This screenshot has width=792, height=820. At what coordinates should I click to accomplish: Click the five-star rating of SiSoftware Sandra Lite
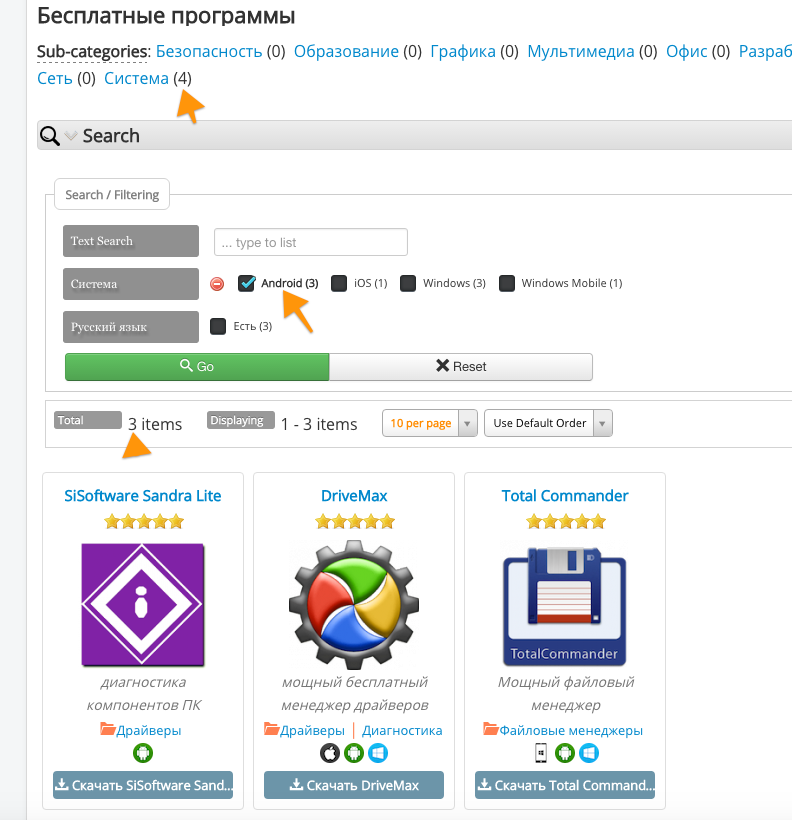coord(144,521)
